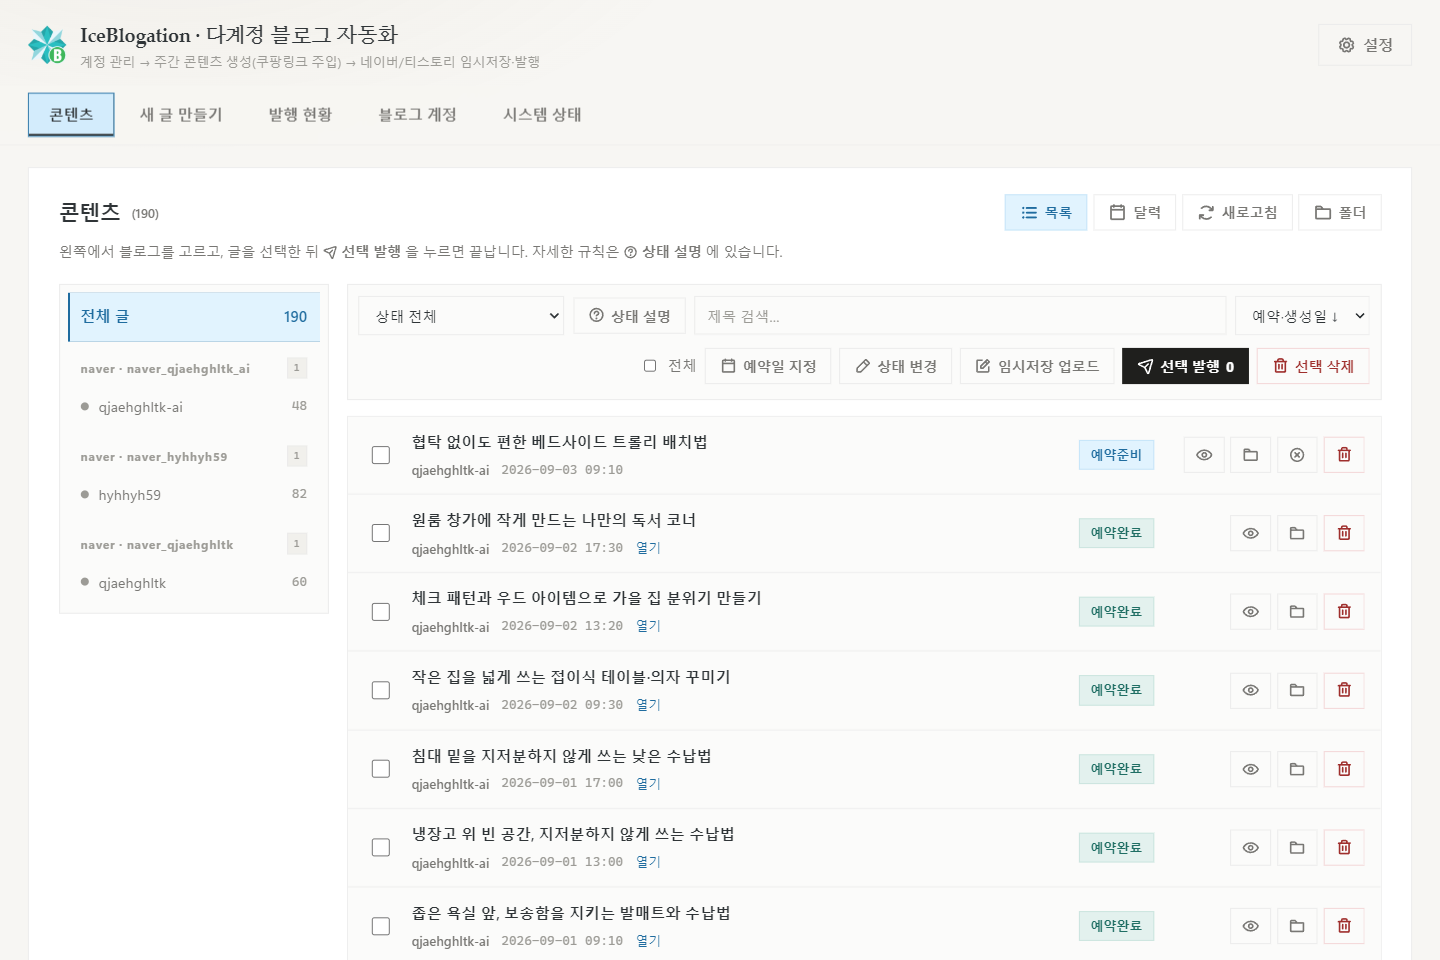Folder icon on 원룸 창가에 독서 코너 row
1440x960 pixels.
click(1297, 533)
